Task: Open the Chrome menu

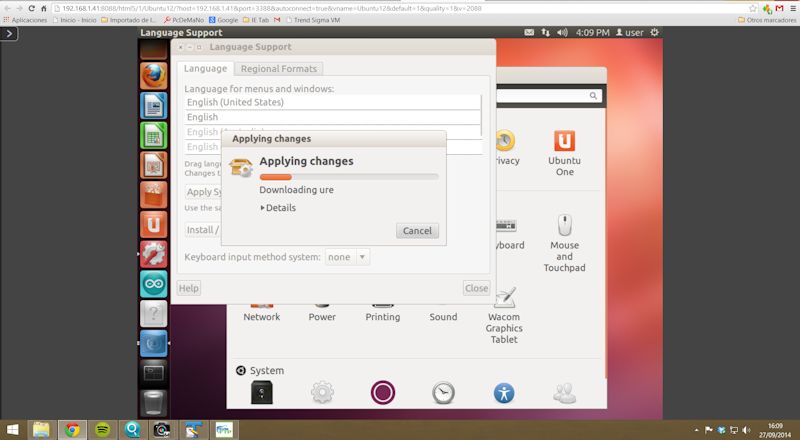Action: click(792, 8)
